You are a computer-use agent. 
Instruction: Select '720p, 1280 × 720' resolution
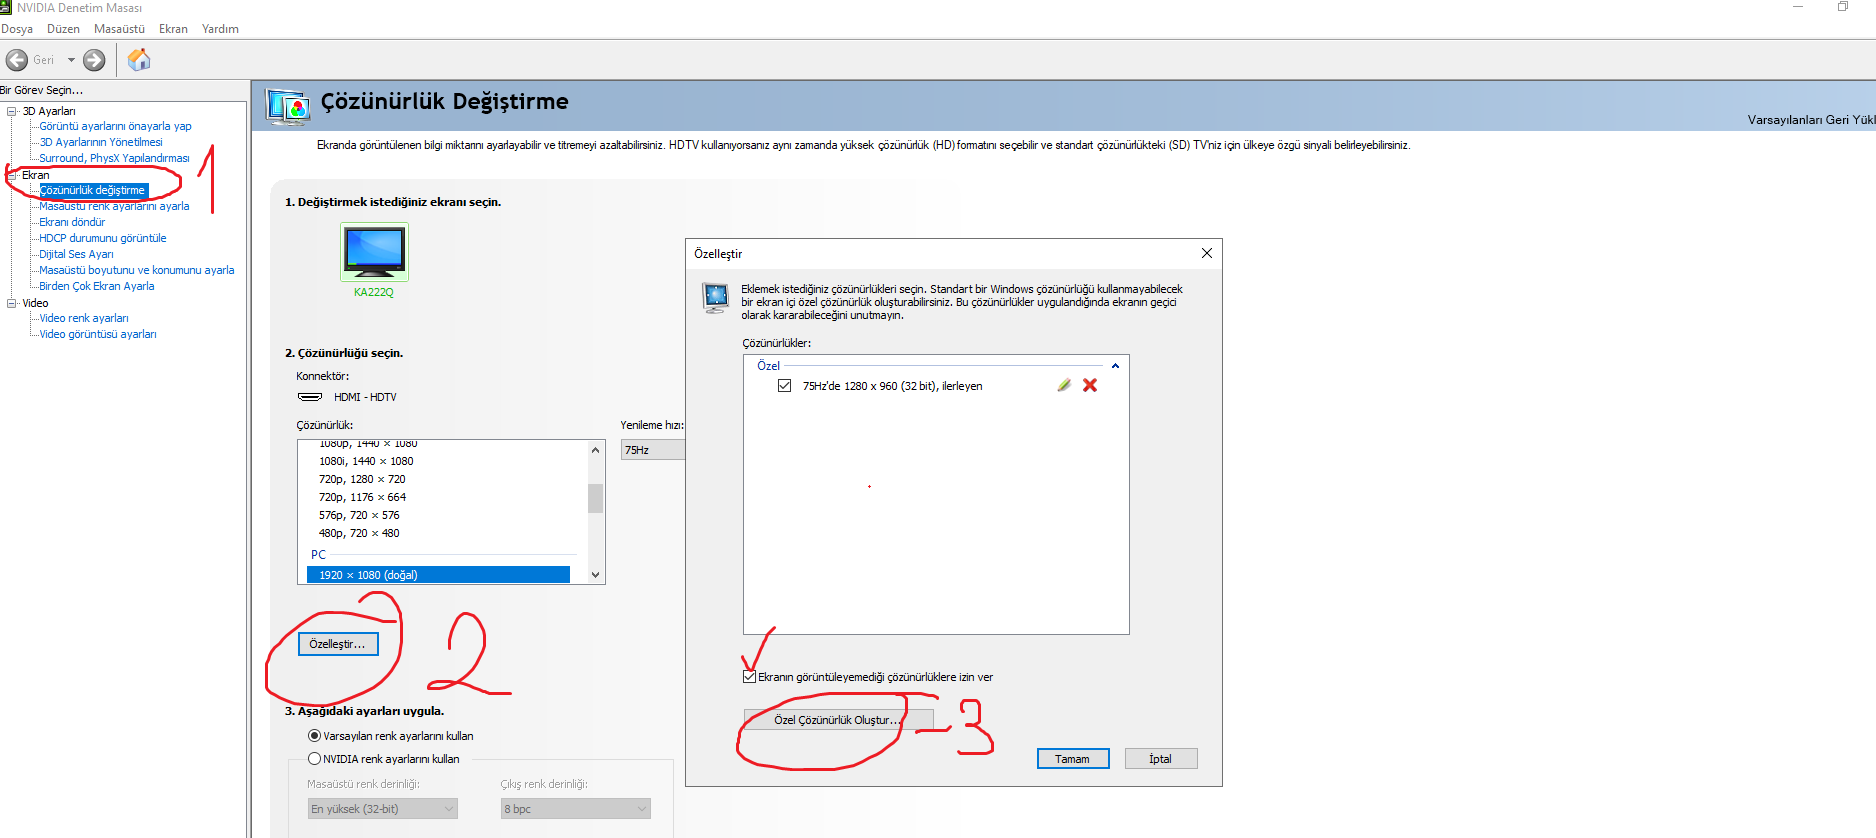pos(362,479)
